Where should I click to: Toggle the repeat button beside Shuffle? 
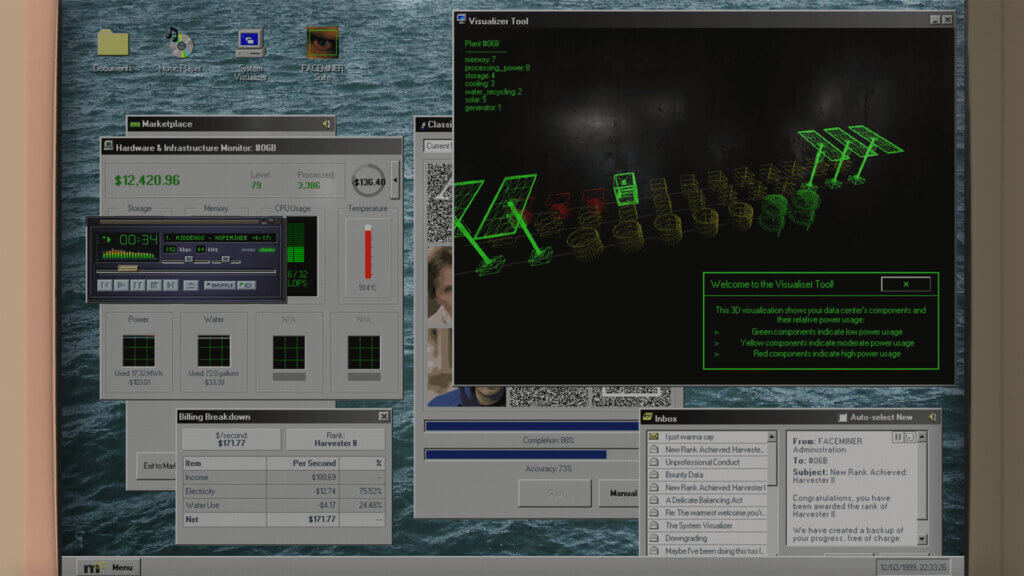(x=246, y=285)
